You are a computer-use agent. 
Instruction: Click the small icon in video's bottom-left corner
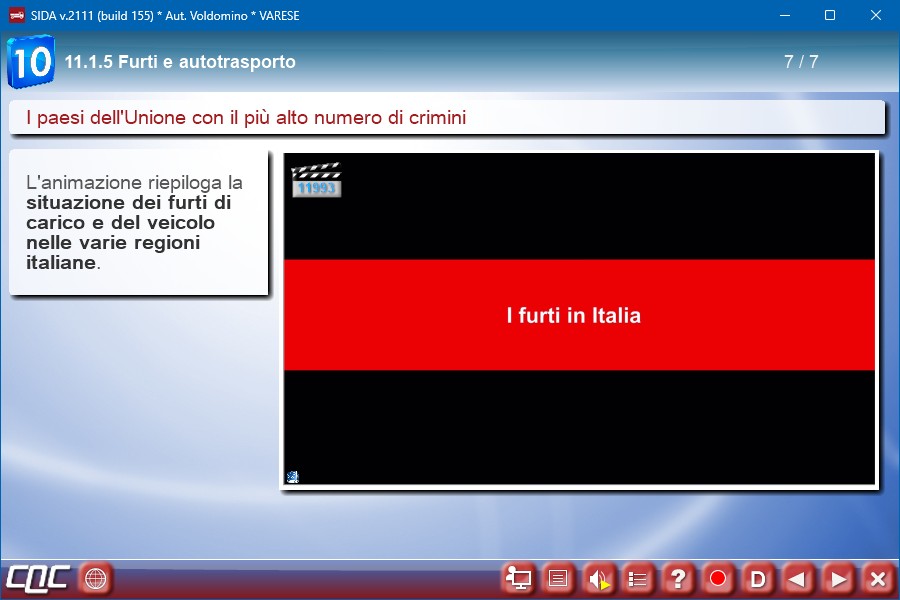pyautogui.click(x=293, y=477)
